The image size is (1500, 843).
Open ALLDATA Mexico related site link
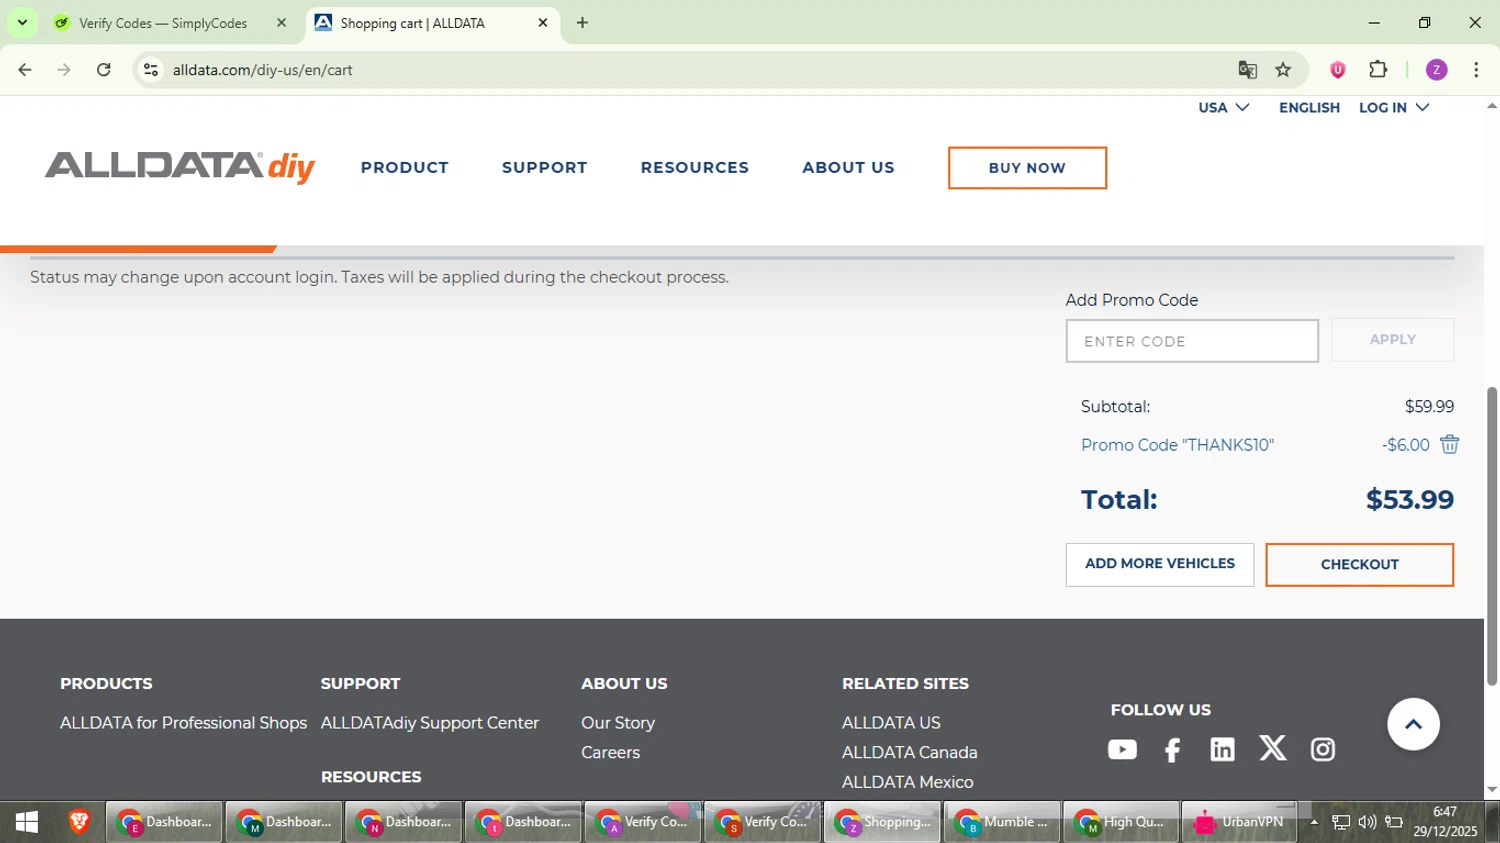pos(908,782)
